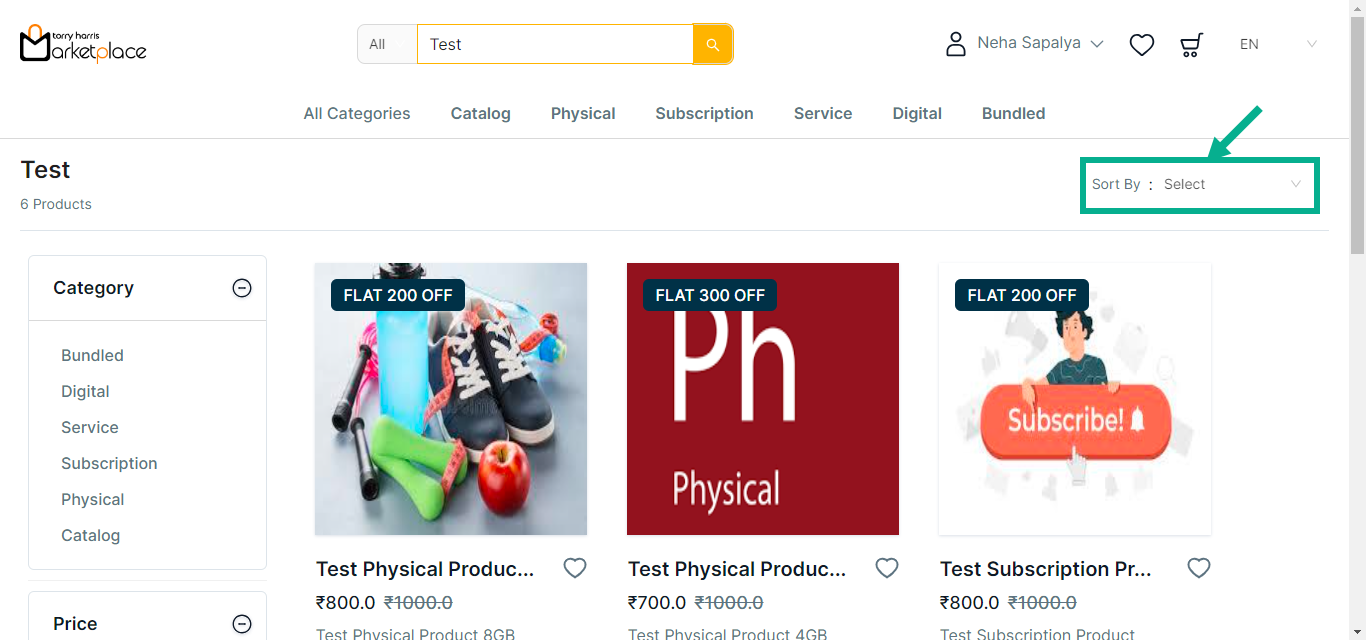Open the Test Subscription Product title link
The image size is (1366, 640).
click(x=1045, y=569)
